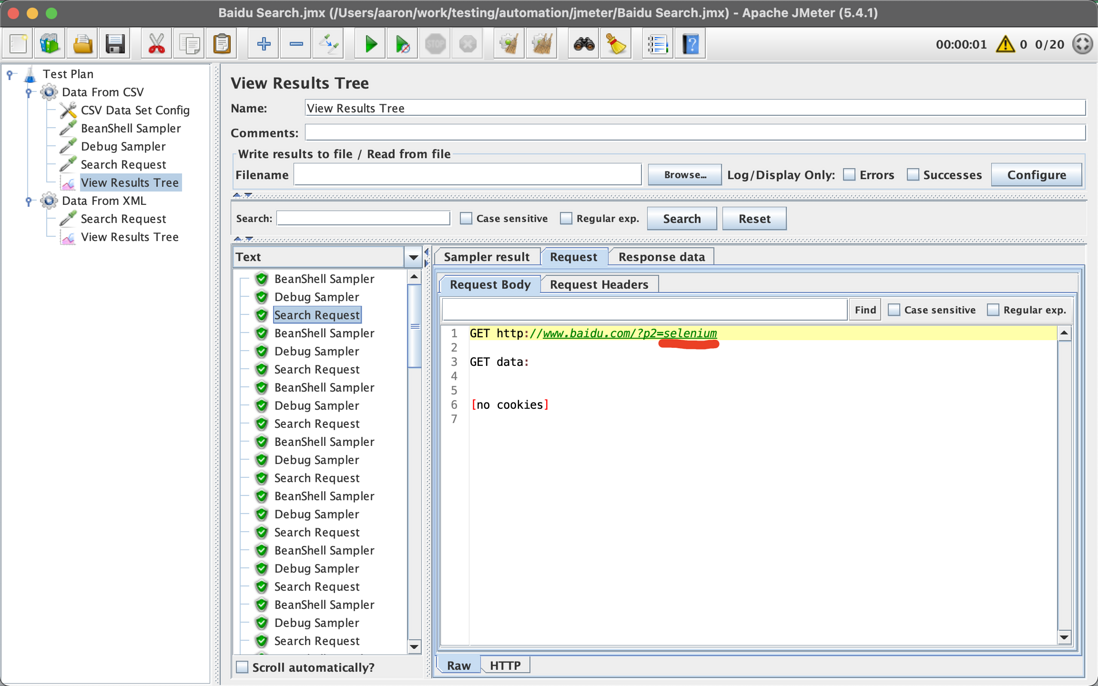Click the Browse... button

point(685,175)
